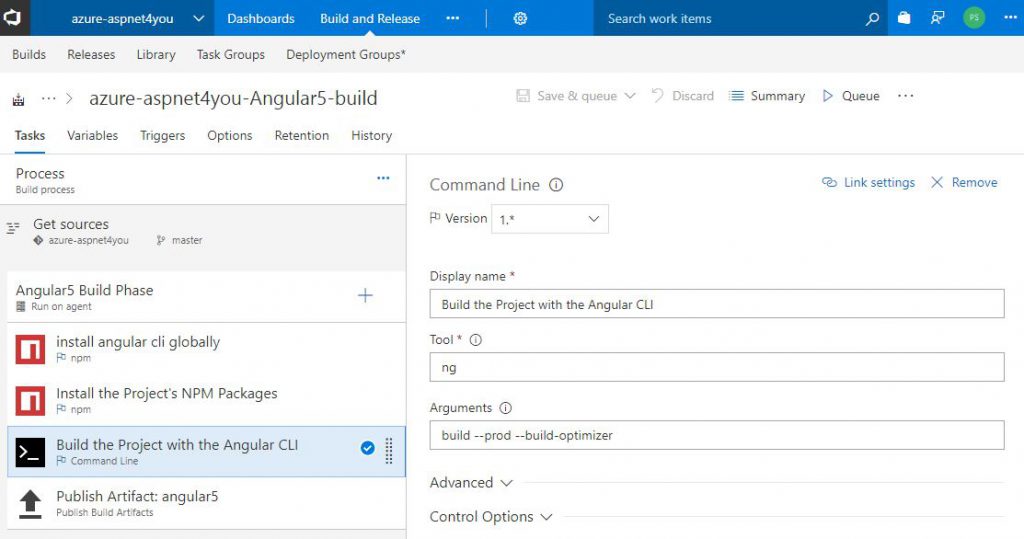Screen dimensions: 1024x539
Task: Open the task Version dropdown
Action: click(550, 219)
